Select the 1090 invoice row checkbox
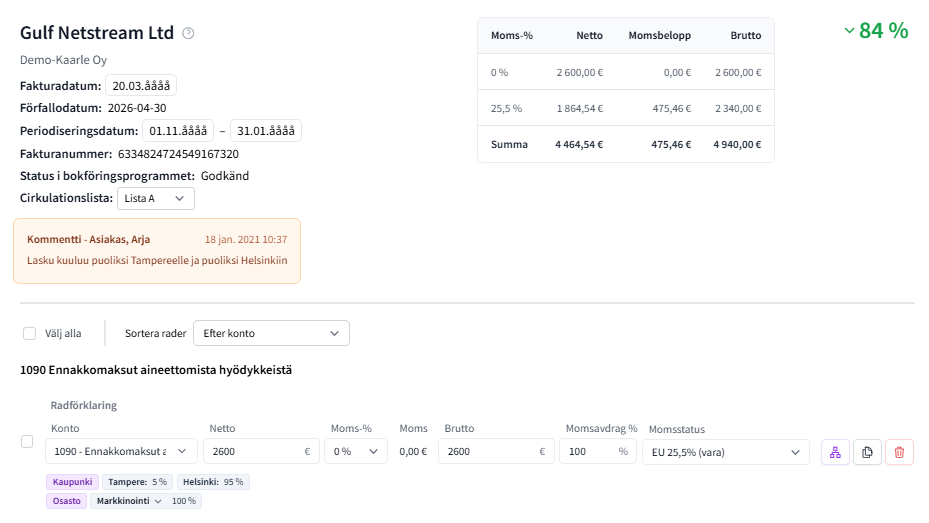 pos(27,442)
